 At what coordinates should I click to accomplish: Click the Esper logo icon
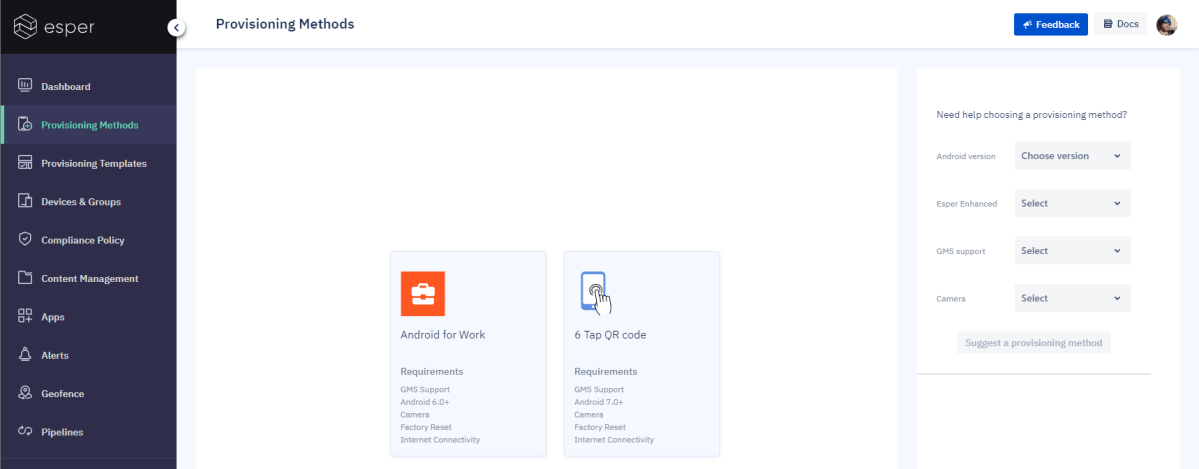tap(26, 28)
